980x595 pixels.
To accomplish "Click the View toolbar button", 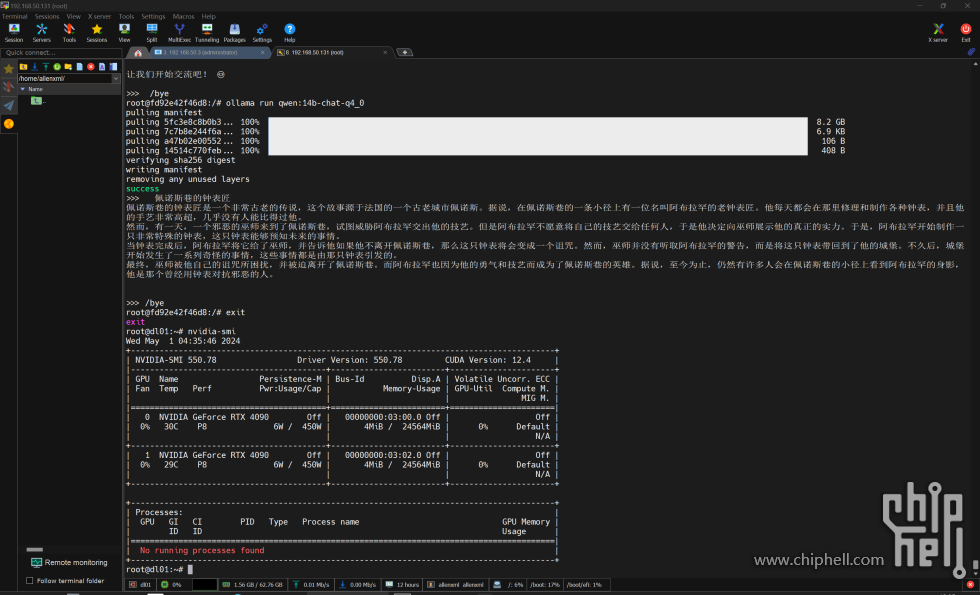I will (124, 32).
